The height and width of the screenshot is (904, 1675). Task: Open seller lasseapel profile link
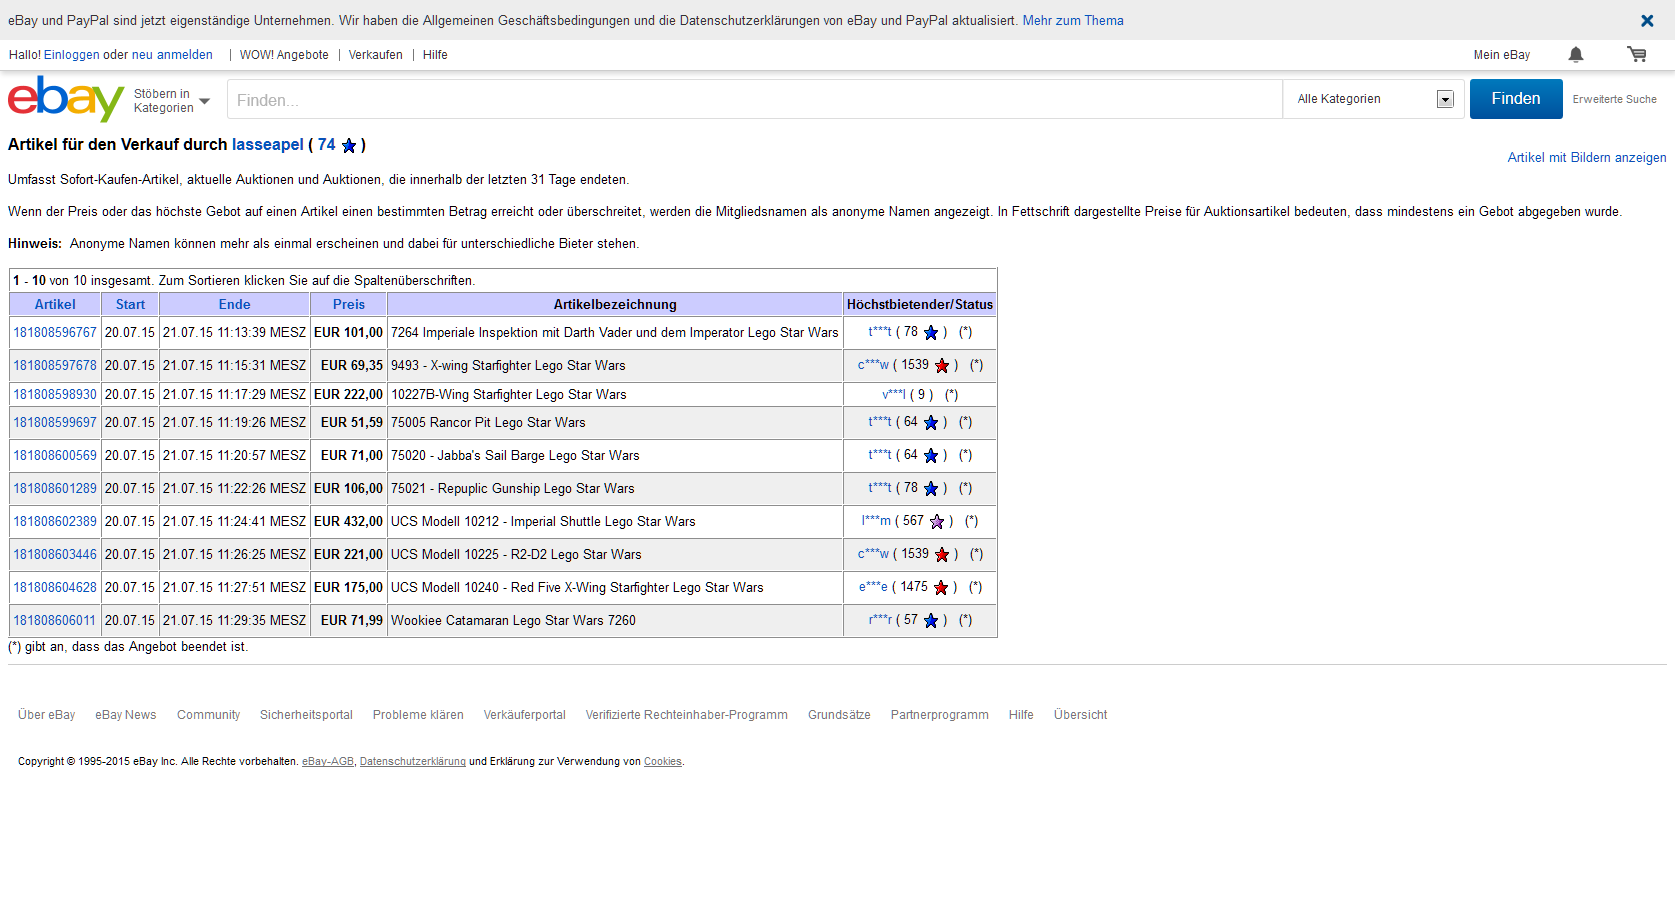click(268, 145)
